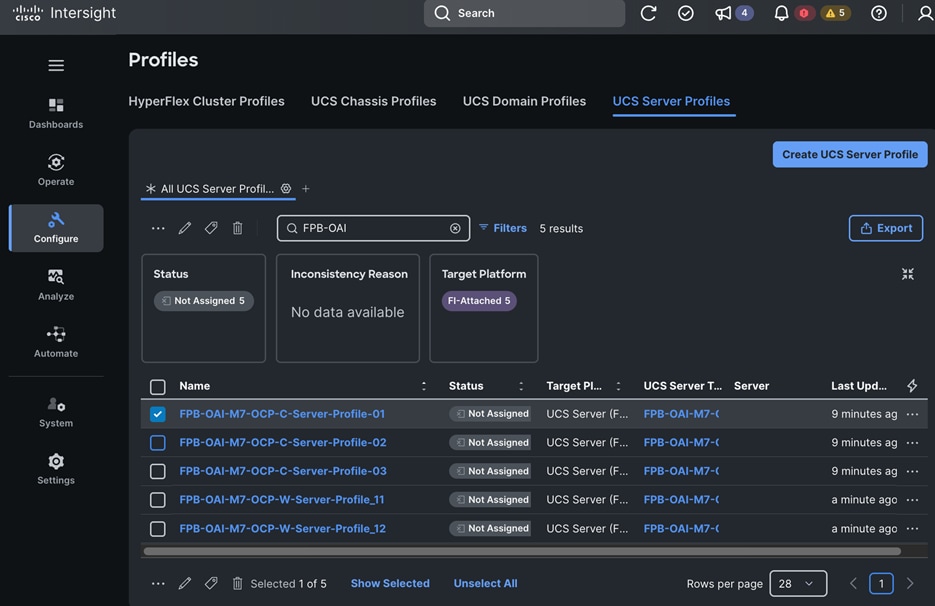This screenshot has width=935, height=606.
Task: Click the Not Assigned 5 status chip
Action: tap(204, 301)
